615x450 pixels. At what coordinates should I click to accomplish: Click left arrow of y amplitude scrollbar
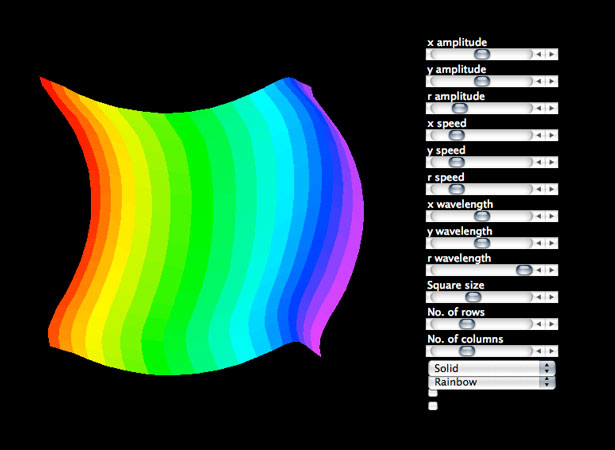(x=539, y=81)
